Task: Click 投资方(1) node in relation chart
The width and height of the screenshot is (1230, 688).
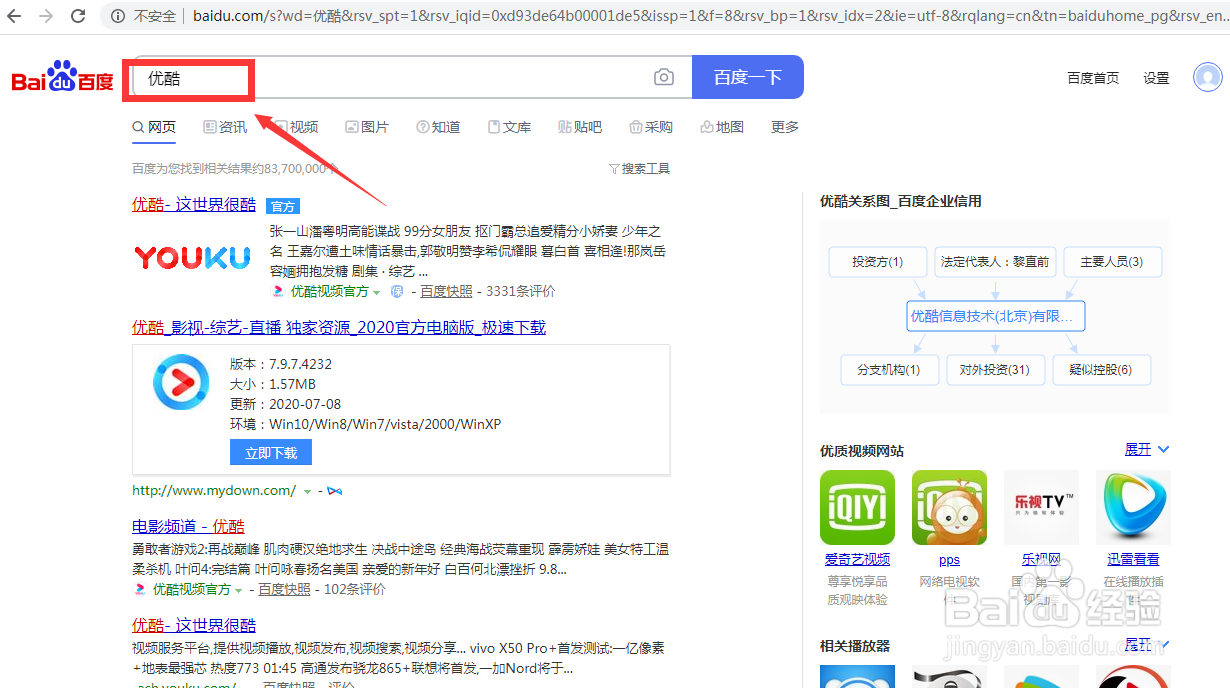Action: [877, 262]
